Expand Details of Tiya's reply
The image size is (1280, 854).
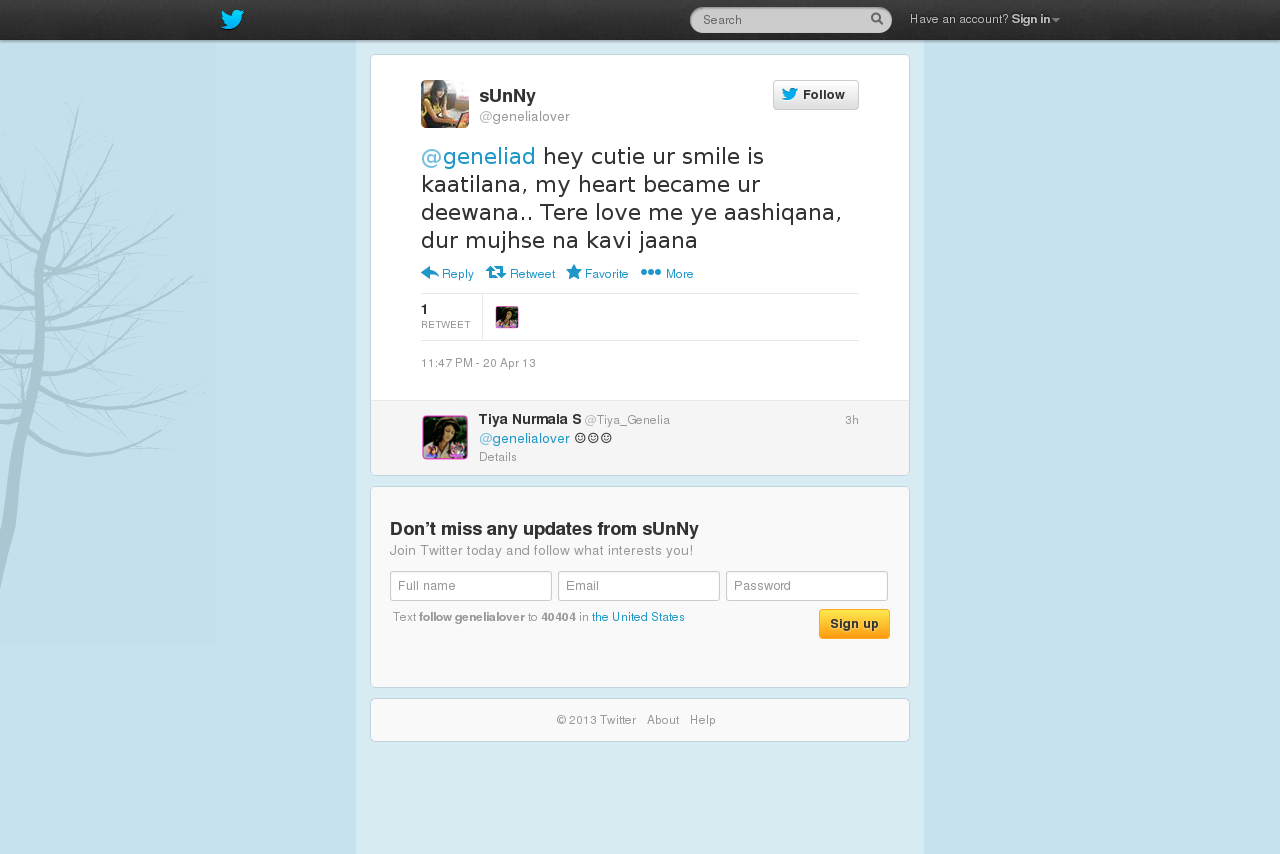point(498,457)
